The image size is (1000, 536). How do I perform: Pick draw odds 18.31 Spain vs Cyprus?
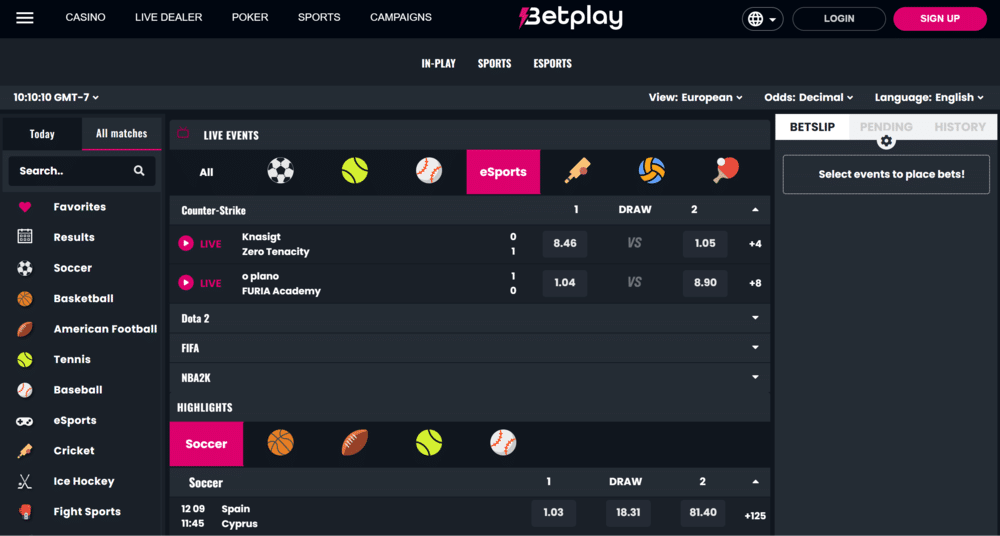pos(628,512)
